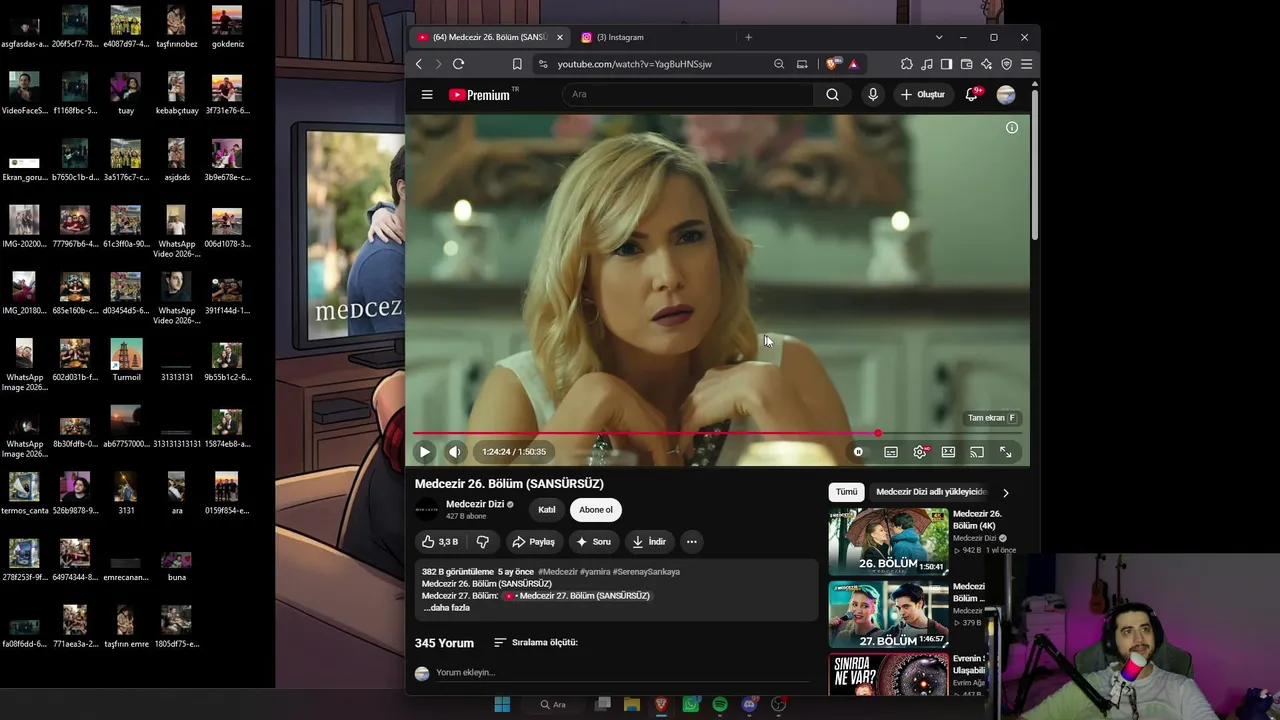Open Brave Leo AI sparkle icon
The image size is (1280, 720).
[986, 64]
